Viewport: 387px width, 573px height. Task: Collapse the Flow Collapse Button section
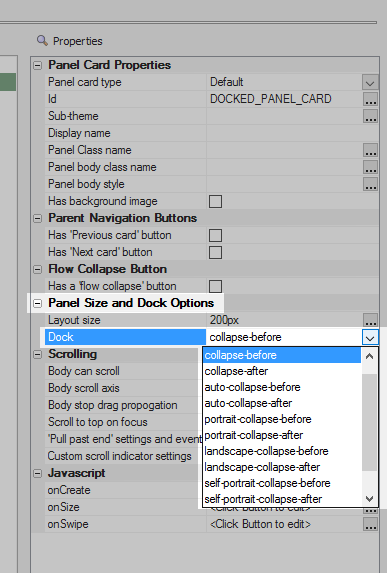37,270
